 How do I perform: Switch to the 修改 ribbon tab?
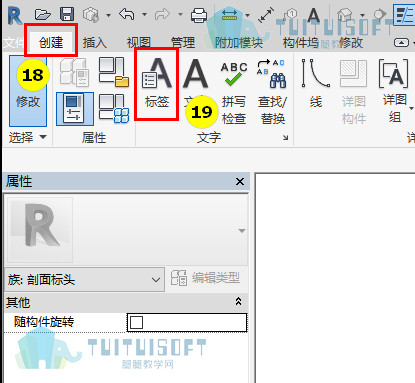point(351,43)
